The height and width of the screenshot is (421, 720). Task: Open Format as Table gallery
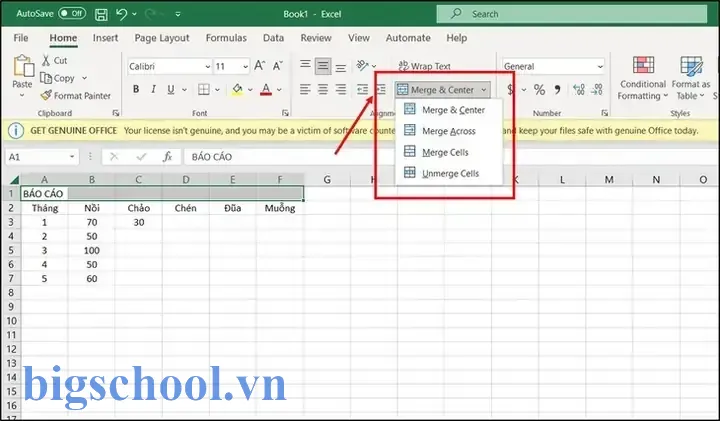click(691, 78)
